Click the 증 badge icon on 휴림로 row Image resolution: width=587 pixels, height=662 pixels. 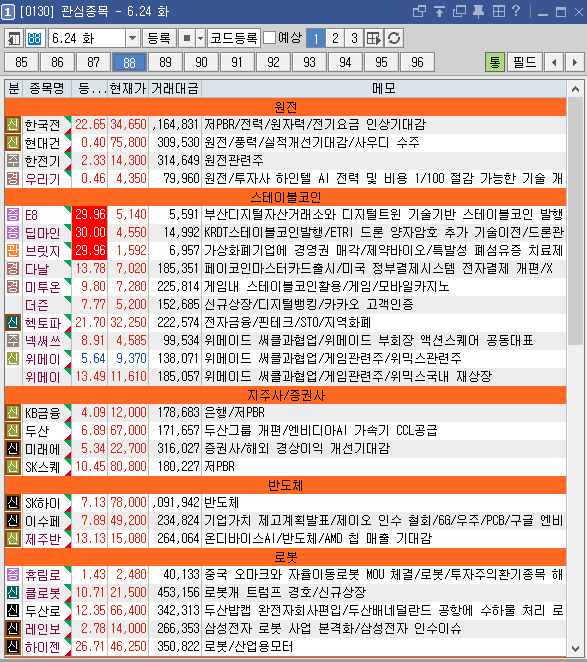pyautogui.click(x=13, y=575)
